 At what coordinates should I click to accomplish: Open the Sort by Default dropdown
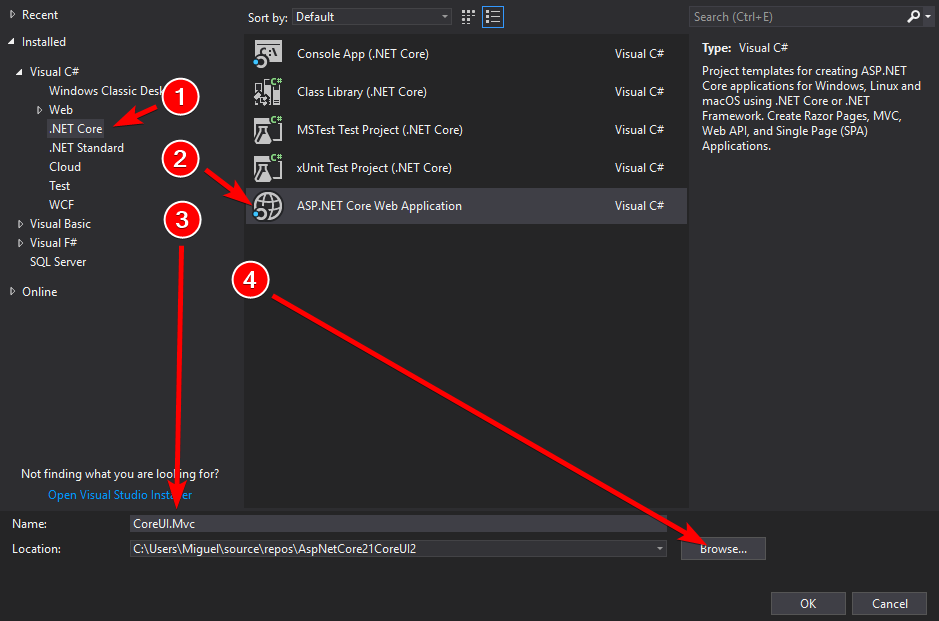pos(371,17)
